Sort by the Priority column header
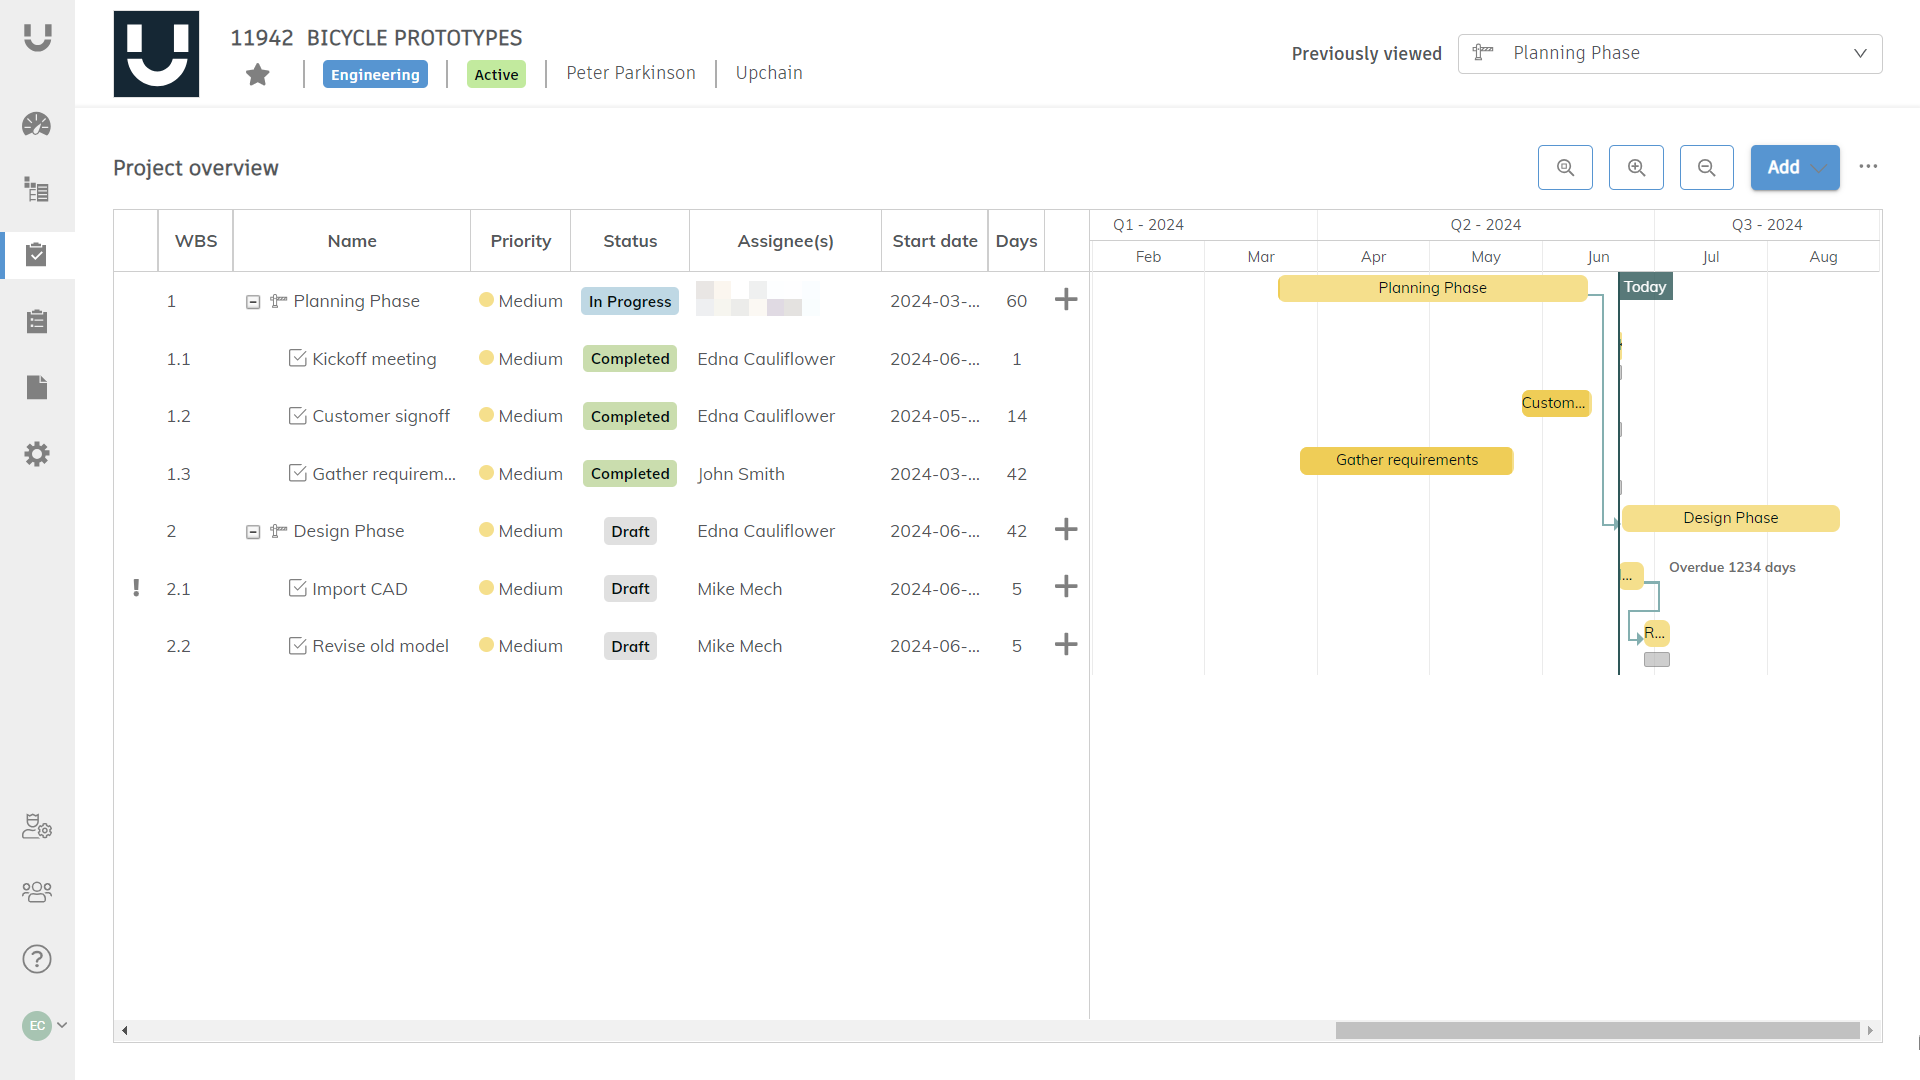The image size is (1920, 1080). tap(520, 241)
